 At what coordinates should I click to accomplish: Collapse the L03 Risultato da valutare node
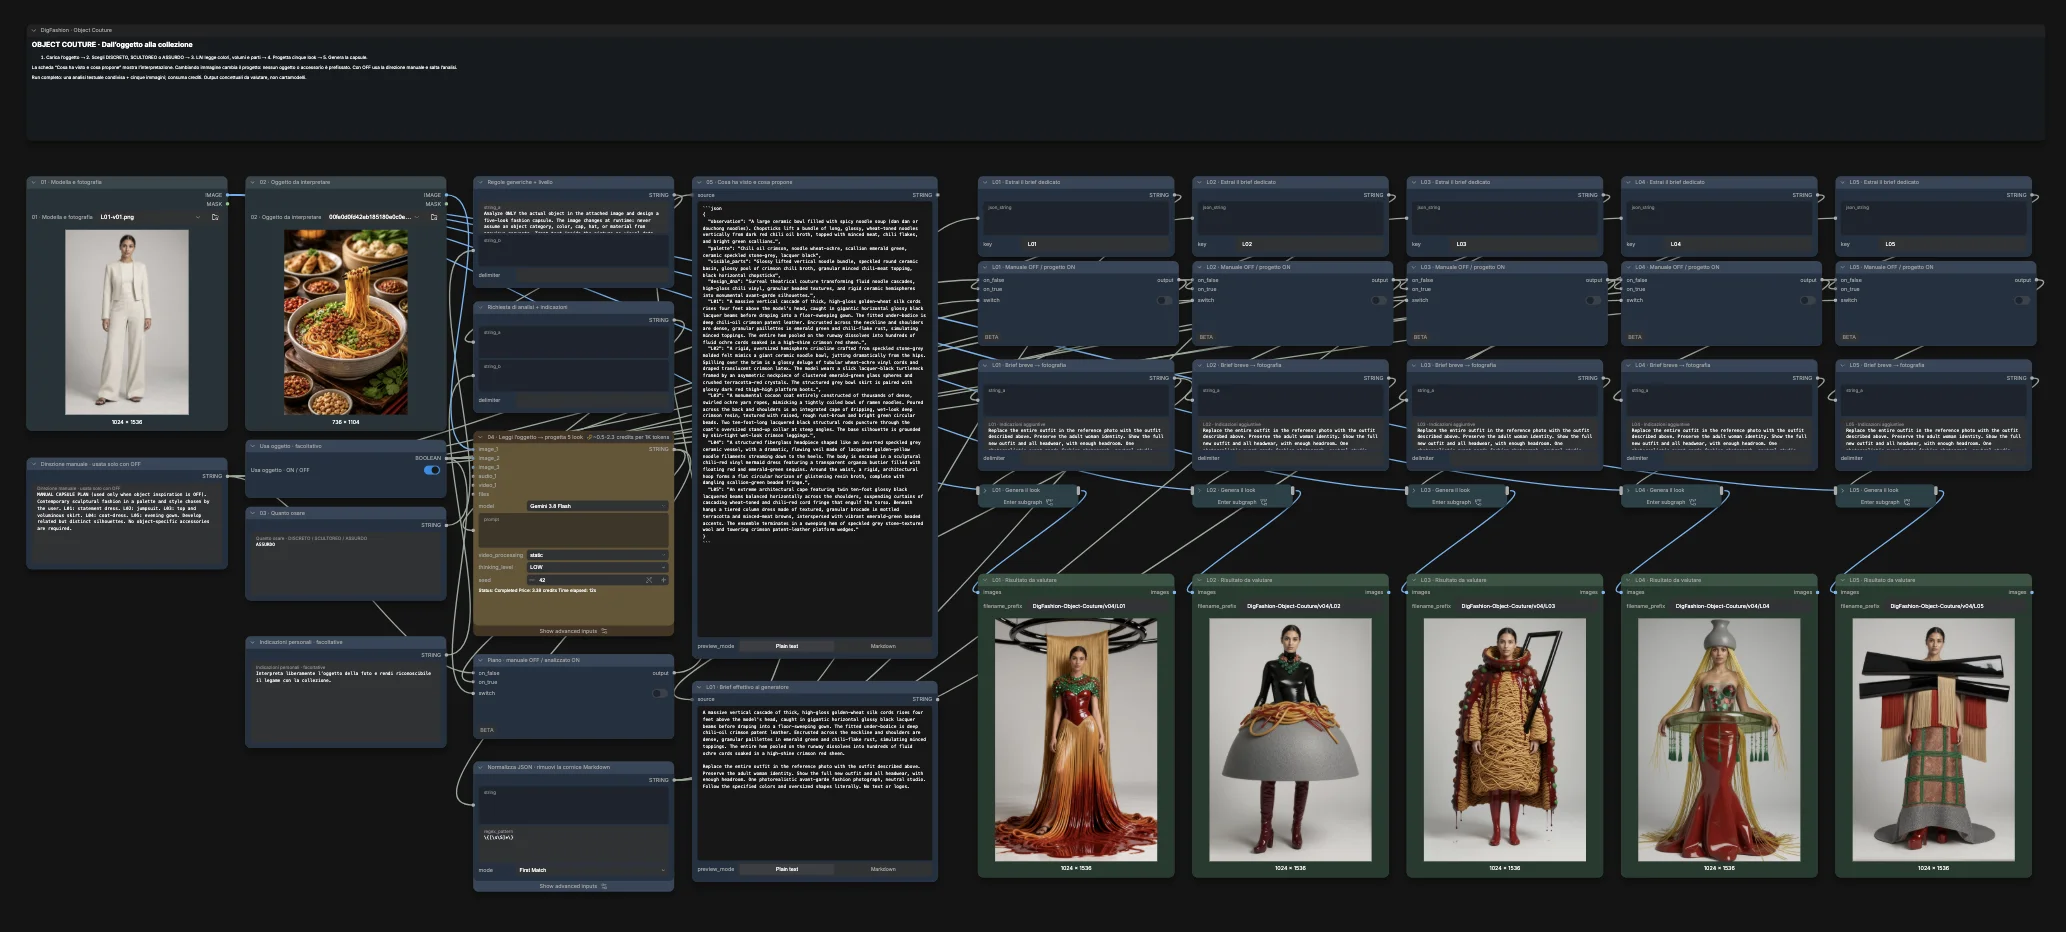point(1414,580)
